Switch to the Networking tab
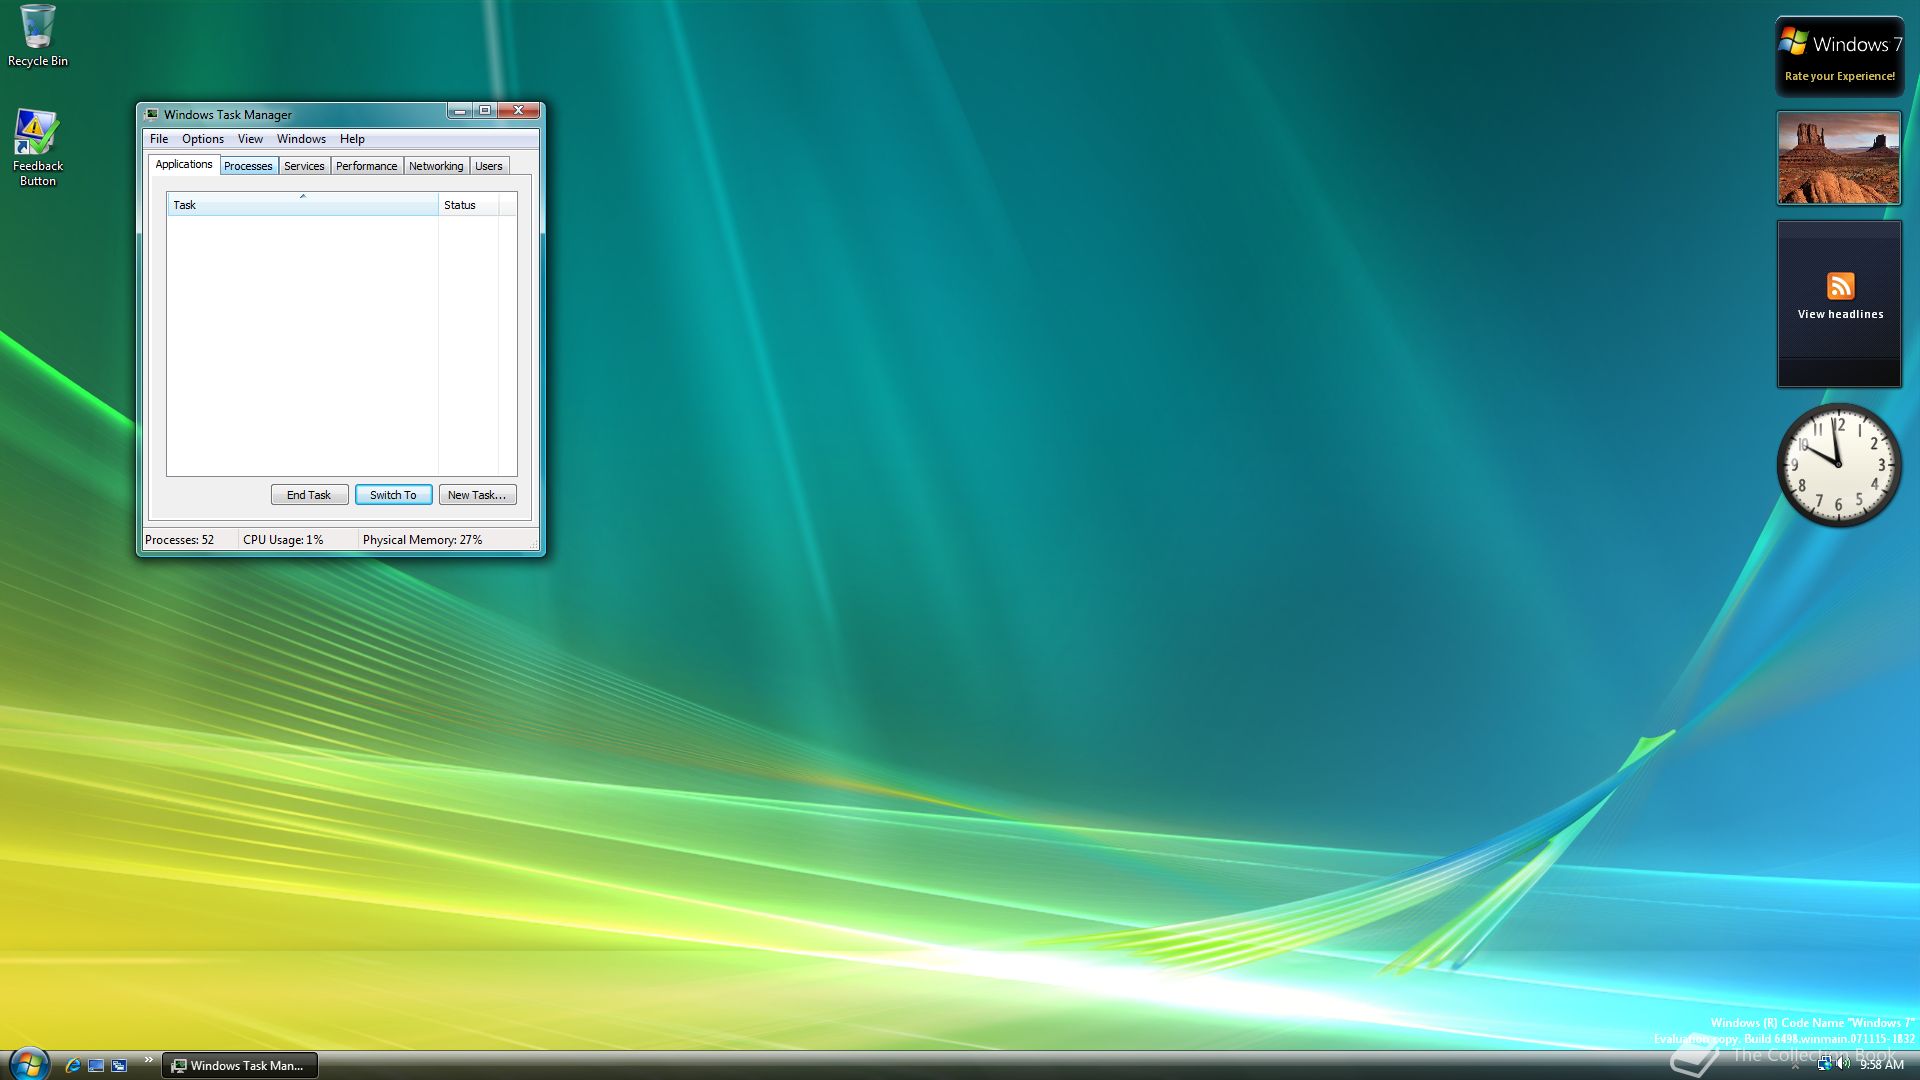 [436, 166]
